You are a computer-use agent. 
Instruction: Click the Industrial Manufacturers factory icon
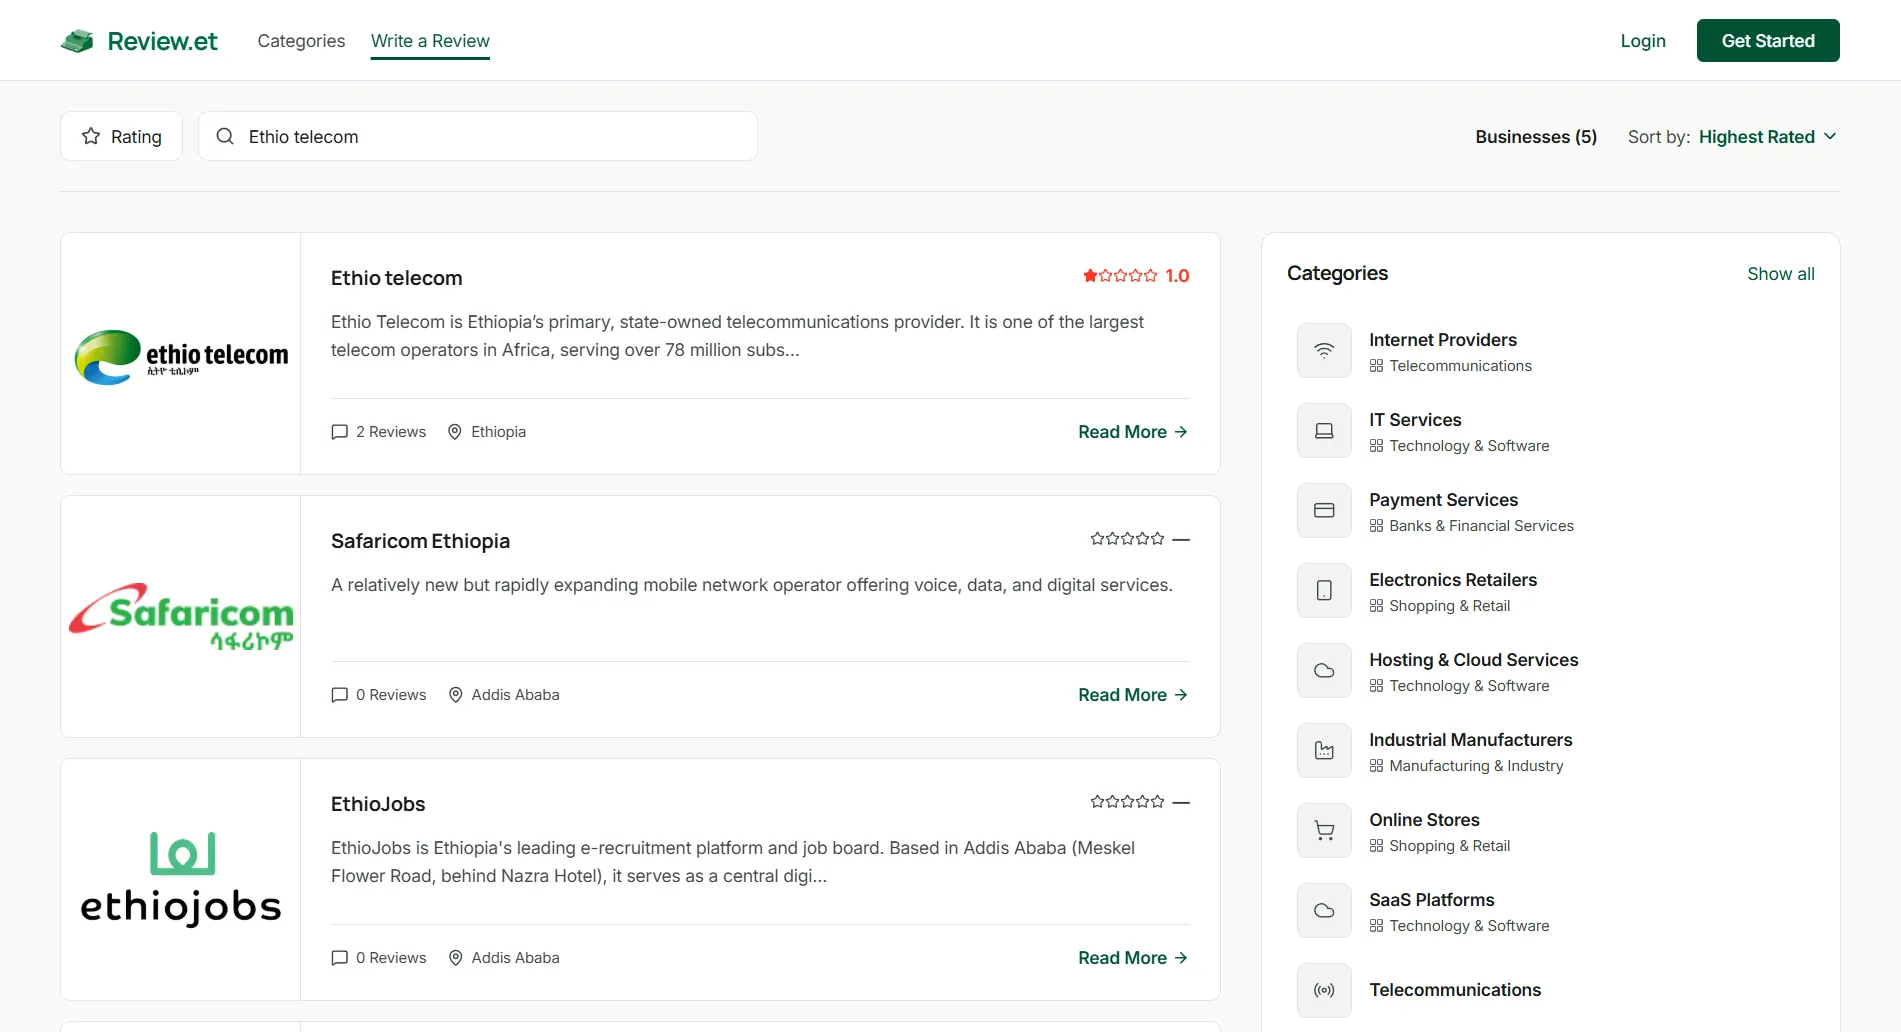pos(1324,750)
